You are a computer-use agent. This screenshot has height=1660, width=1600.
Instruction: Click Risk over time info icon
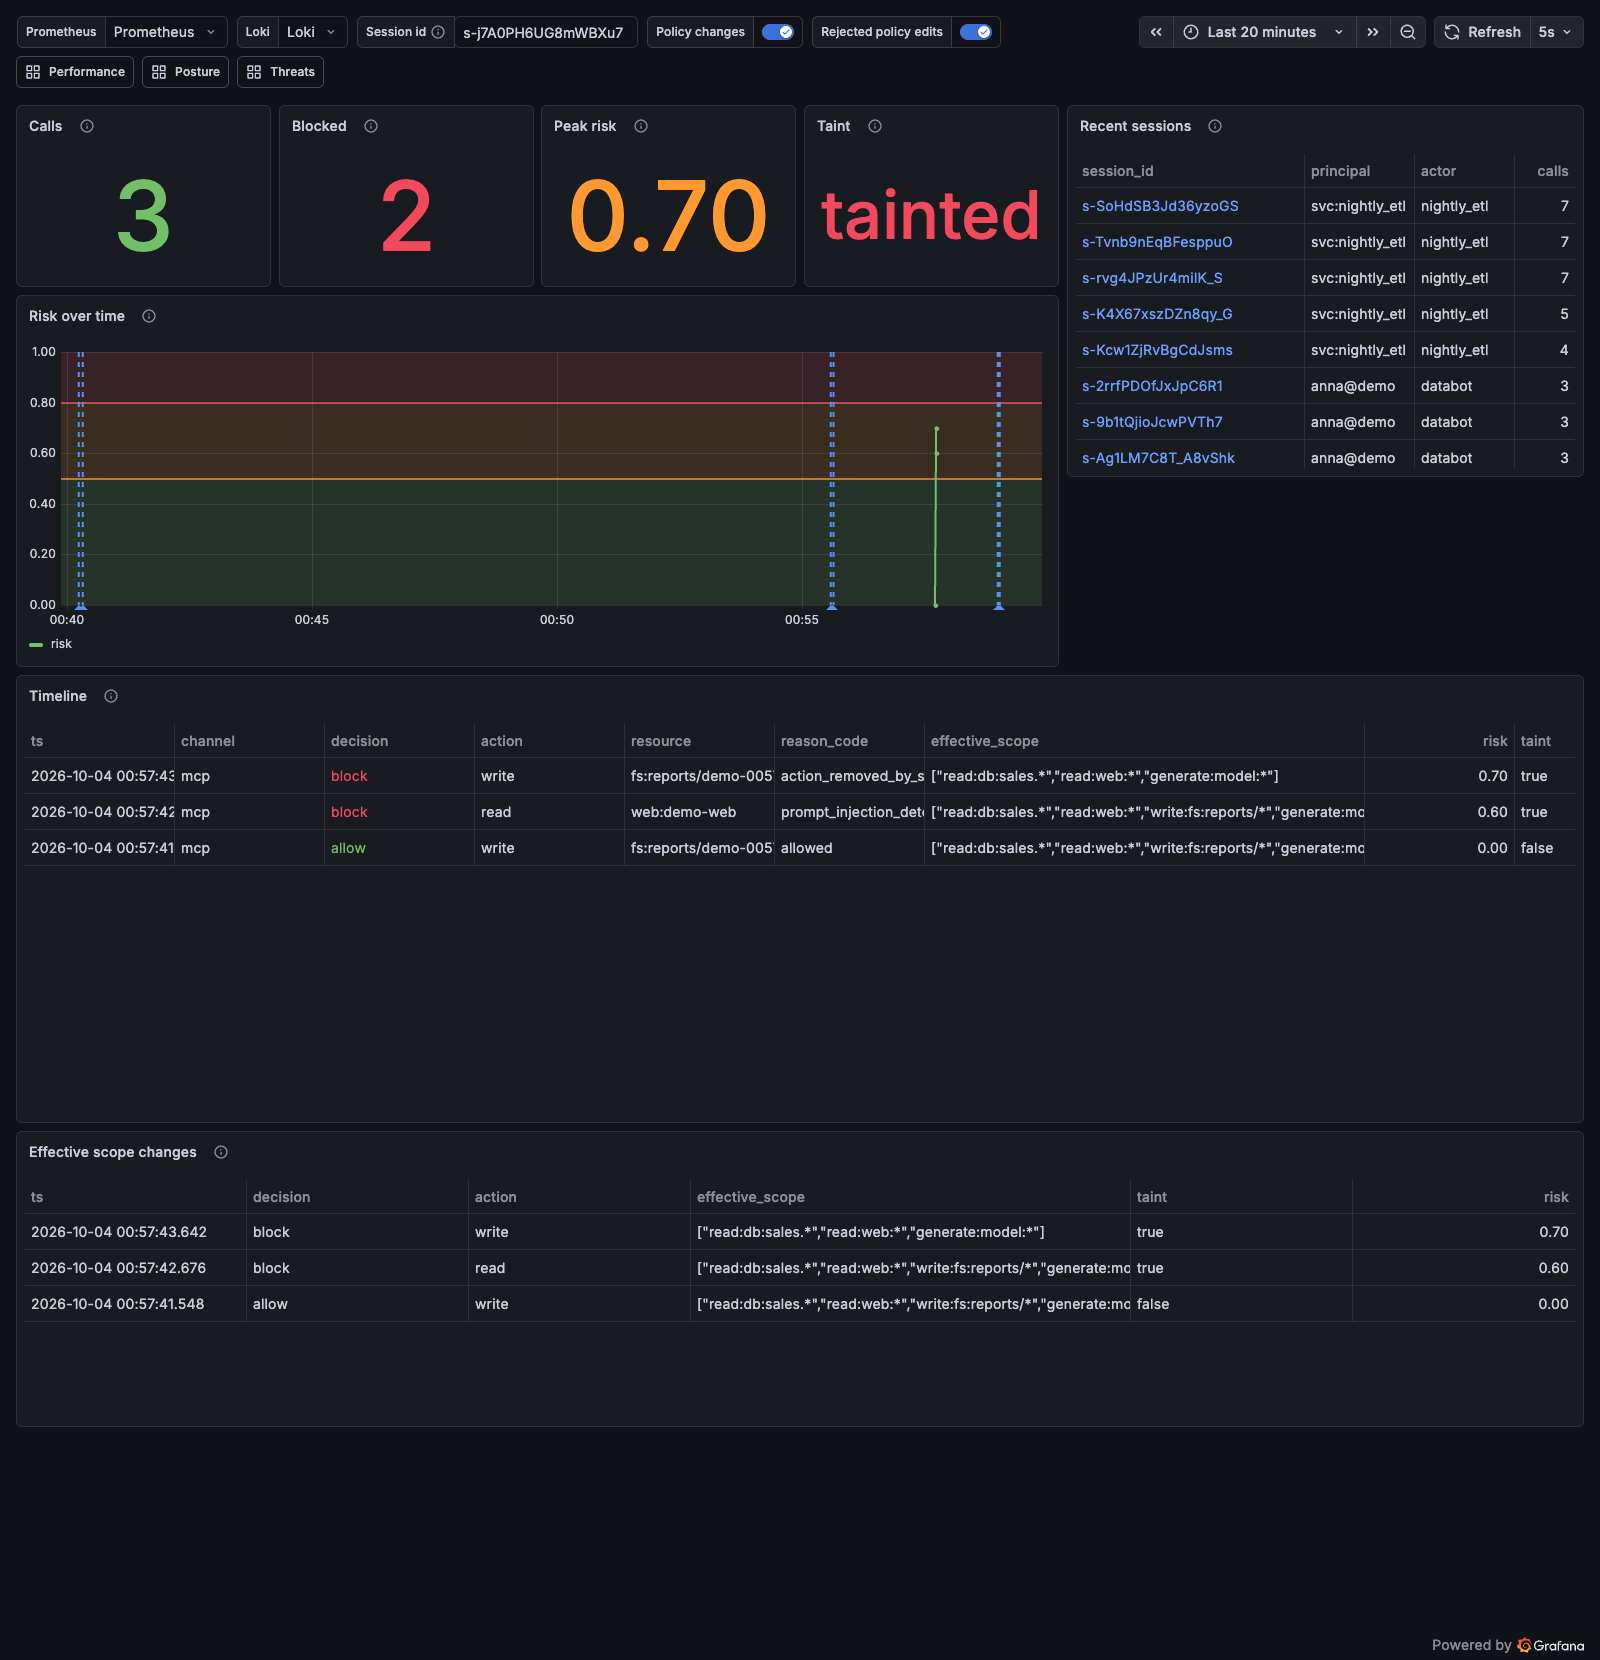click(x=149, y=316)
